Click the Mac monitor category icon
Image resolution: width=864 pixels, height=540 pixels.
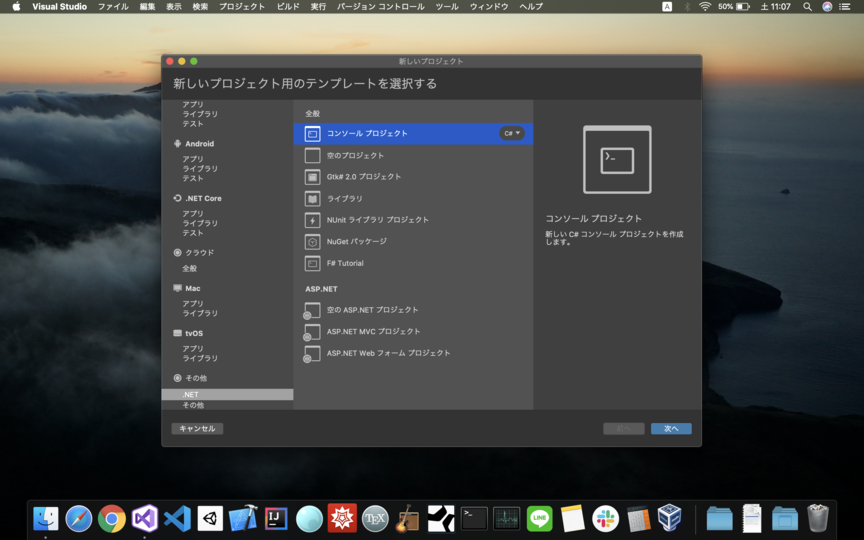(x=177, y=288)
